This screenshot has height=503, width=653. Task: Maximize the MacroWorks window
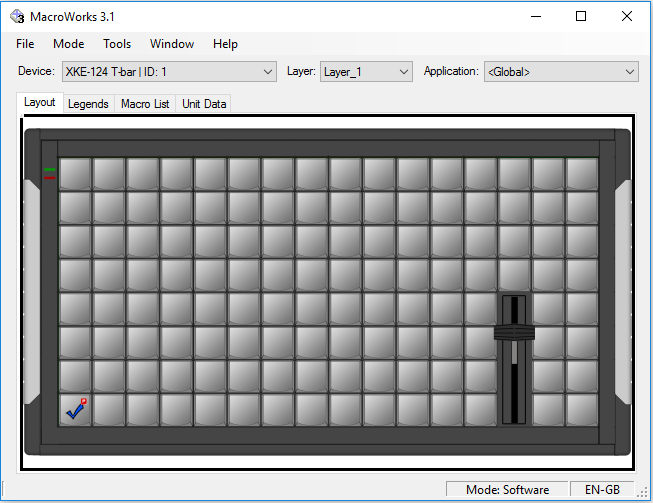coord(581,16)
